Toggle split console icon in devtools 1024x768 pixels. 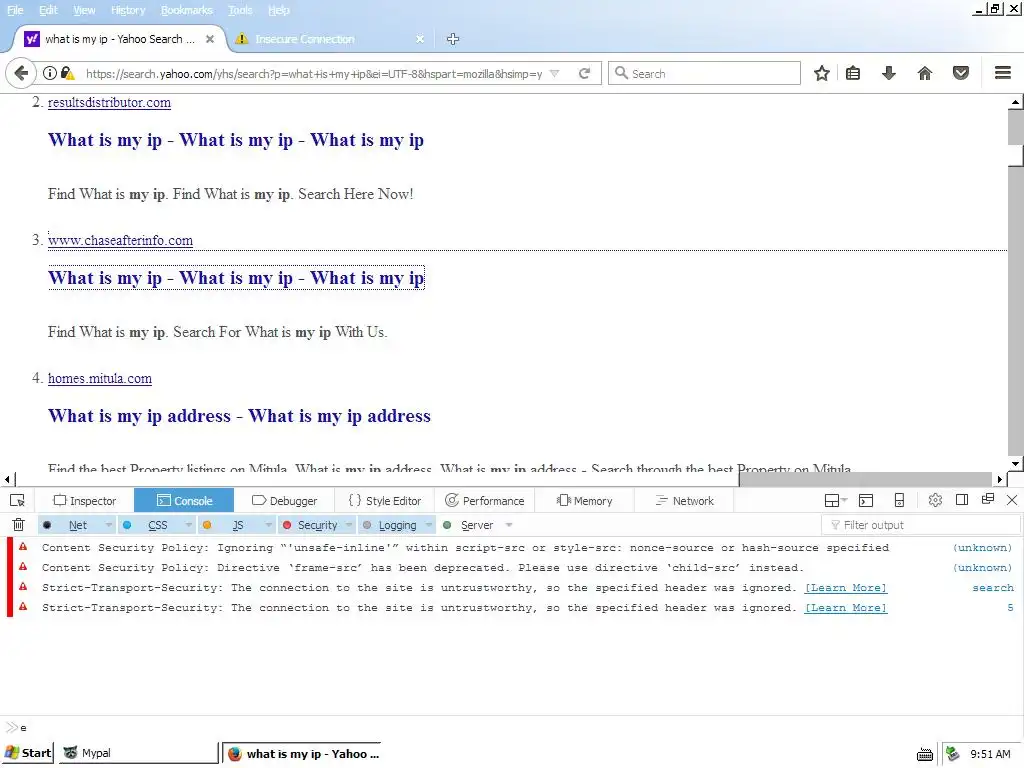tap(866, 501)
